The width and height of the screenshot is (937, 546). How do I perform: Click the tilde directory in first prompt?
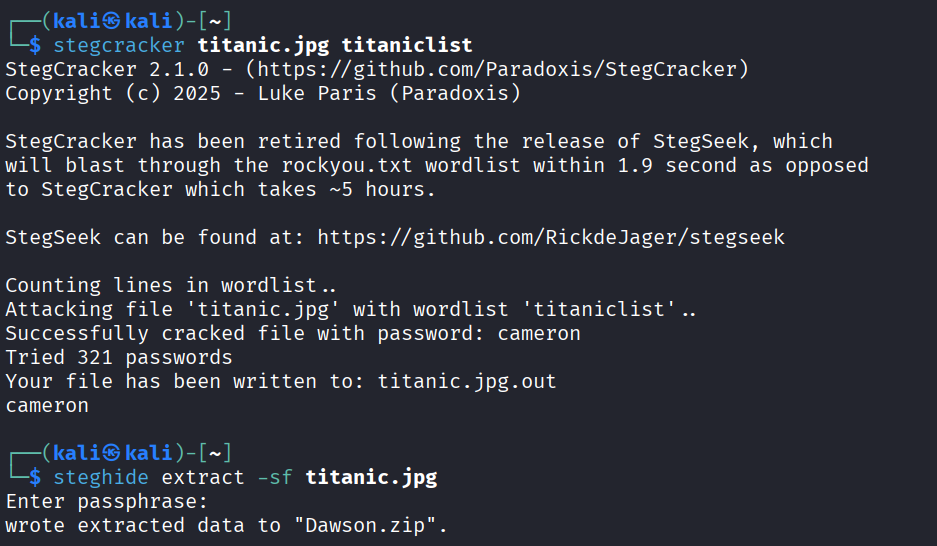pos(215,22)
